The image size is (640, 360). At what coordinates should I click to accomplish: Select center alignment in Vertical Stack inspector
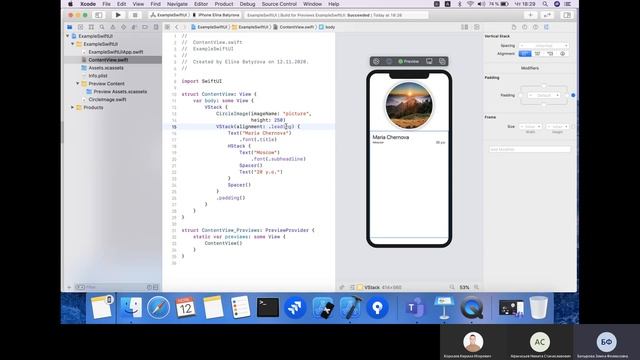[538, 53]
